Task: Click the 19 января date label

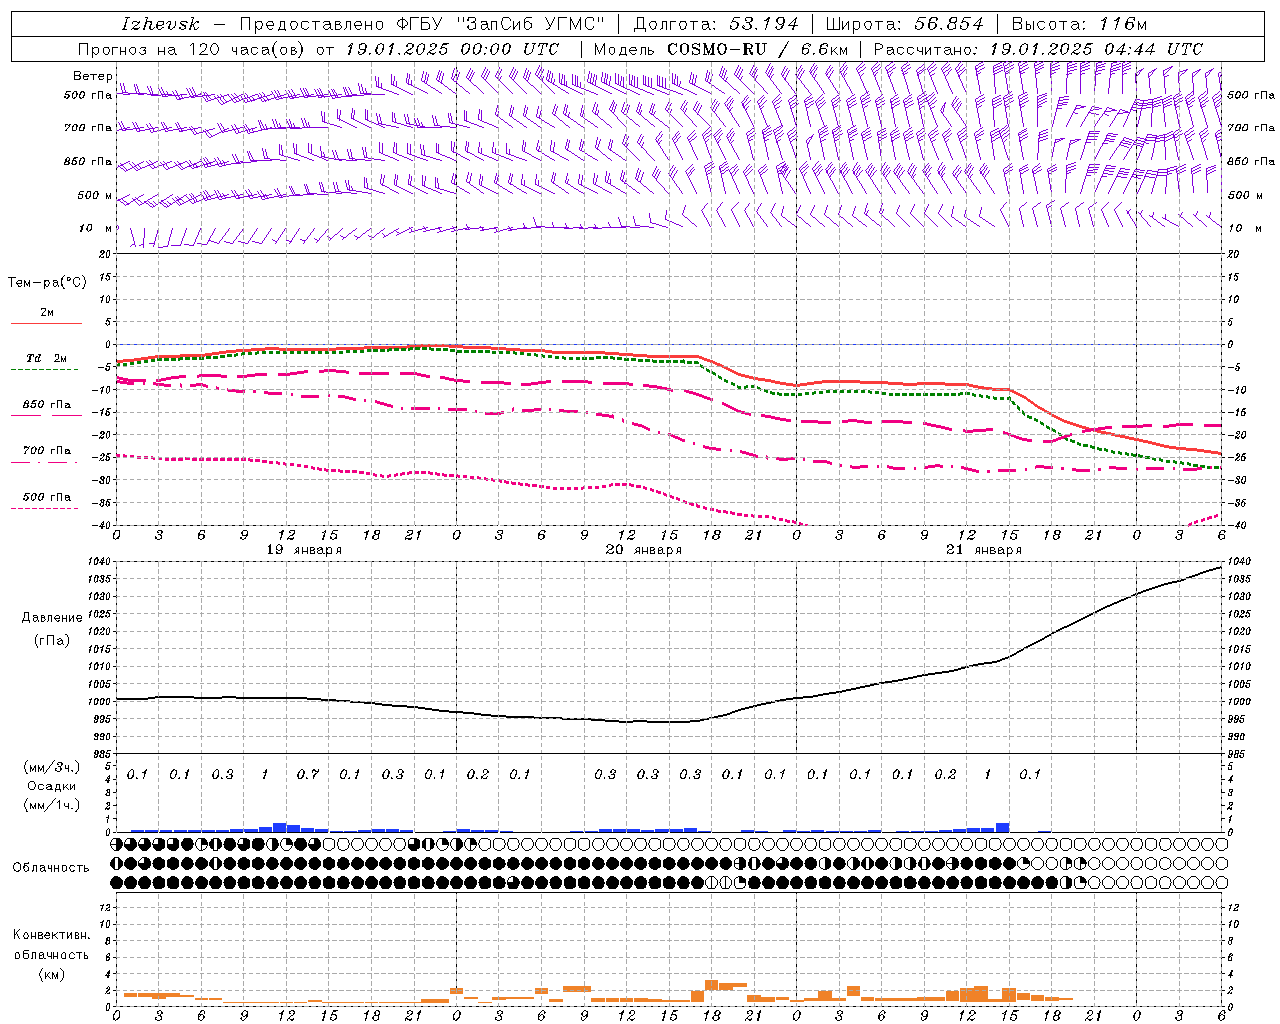Action: point(304,550)
